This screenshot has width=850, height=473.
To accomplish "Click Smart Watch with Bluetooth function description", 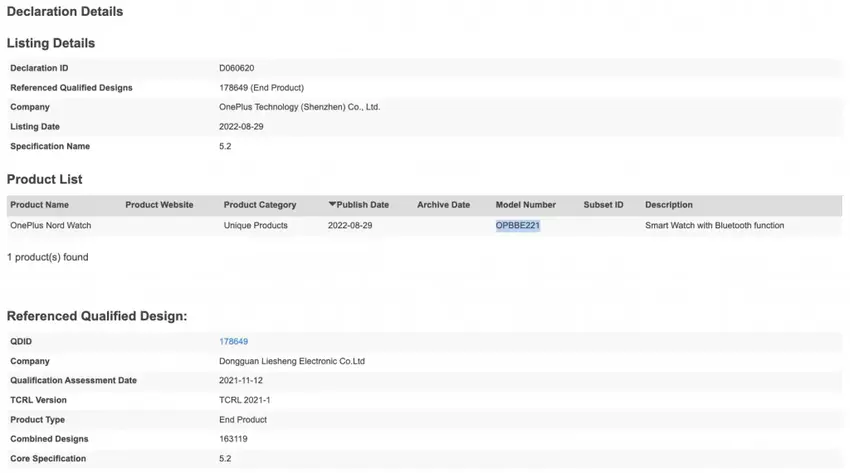I will pyautogui.click(x=714, y=226).
